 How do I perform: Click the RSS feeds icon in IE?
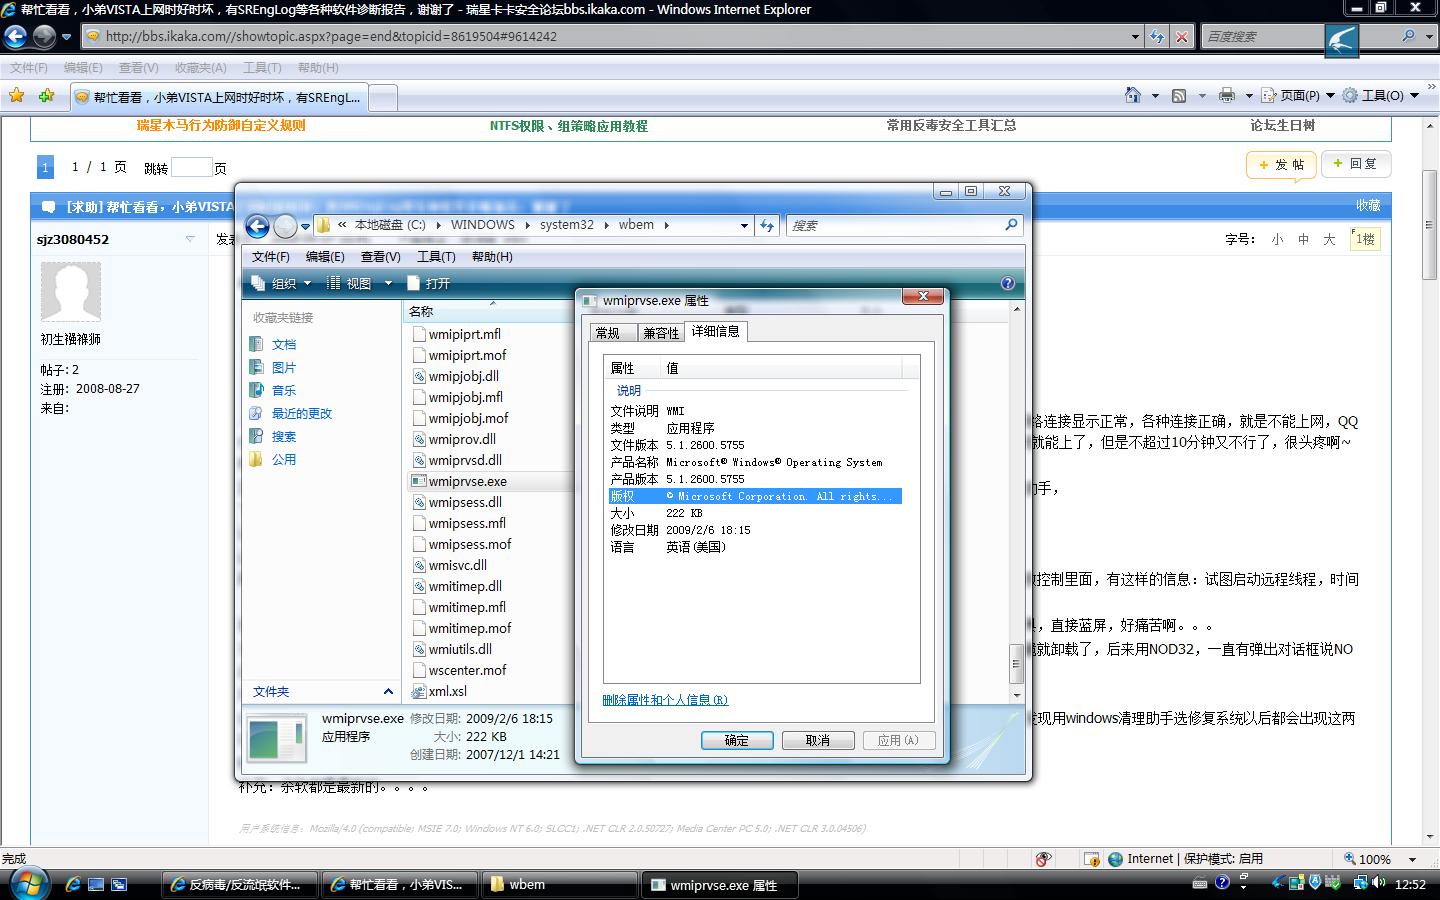(1179, 95)
